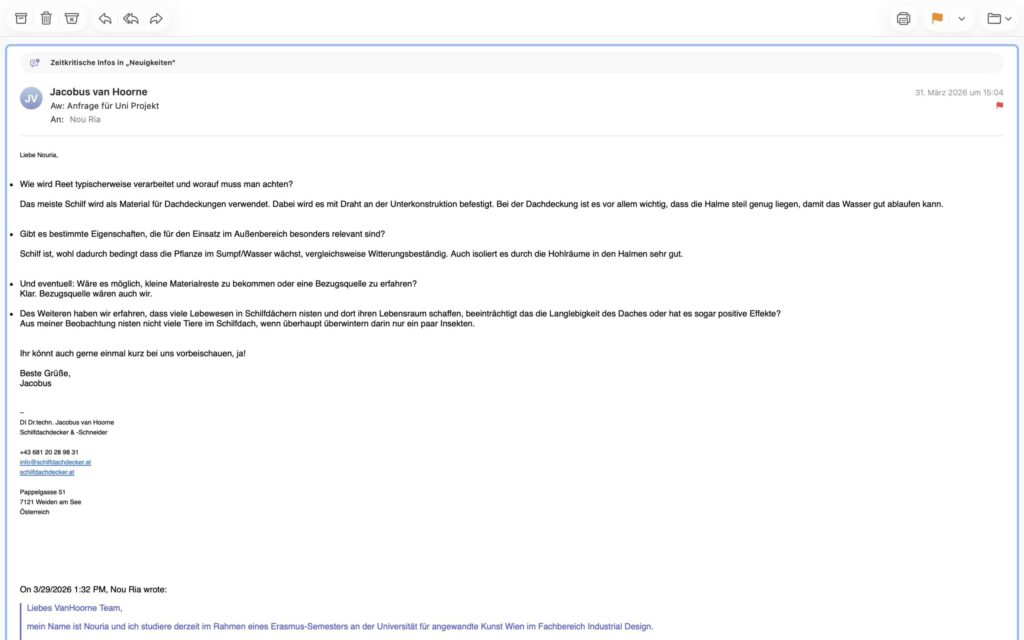The height and width of the screenshot is (640, 1024).
Task: Open the schilfdachdecker.at website link
Action: (x=47, y=472)
